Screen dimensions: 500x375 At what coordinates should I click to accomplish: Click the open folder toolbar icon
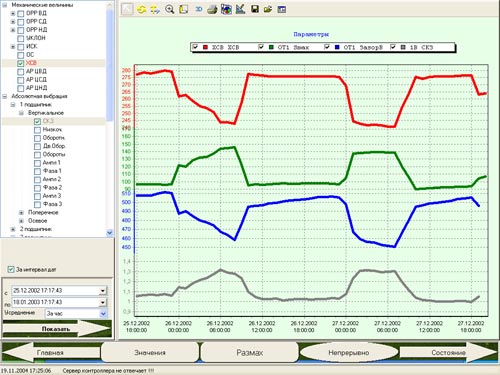(268, 9)
